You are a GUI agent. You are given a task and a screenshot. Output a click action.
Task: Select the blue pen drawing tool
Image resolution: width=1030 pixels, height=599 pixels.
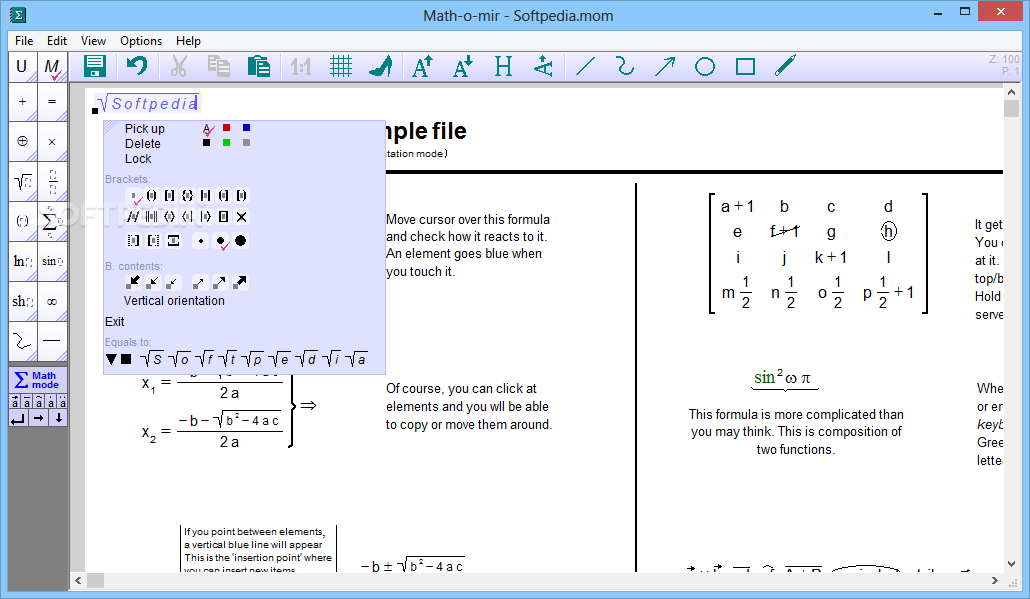point(785,66)
